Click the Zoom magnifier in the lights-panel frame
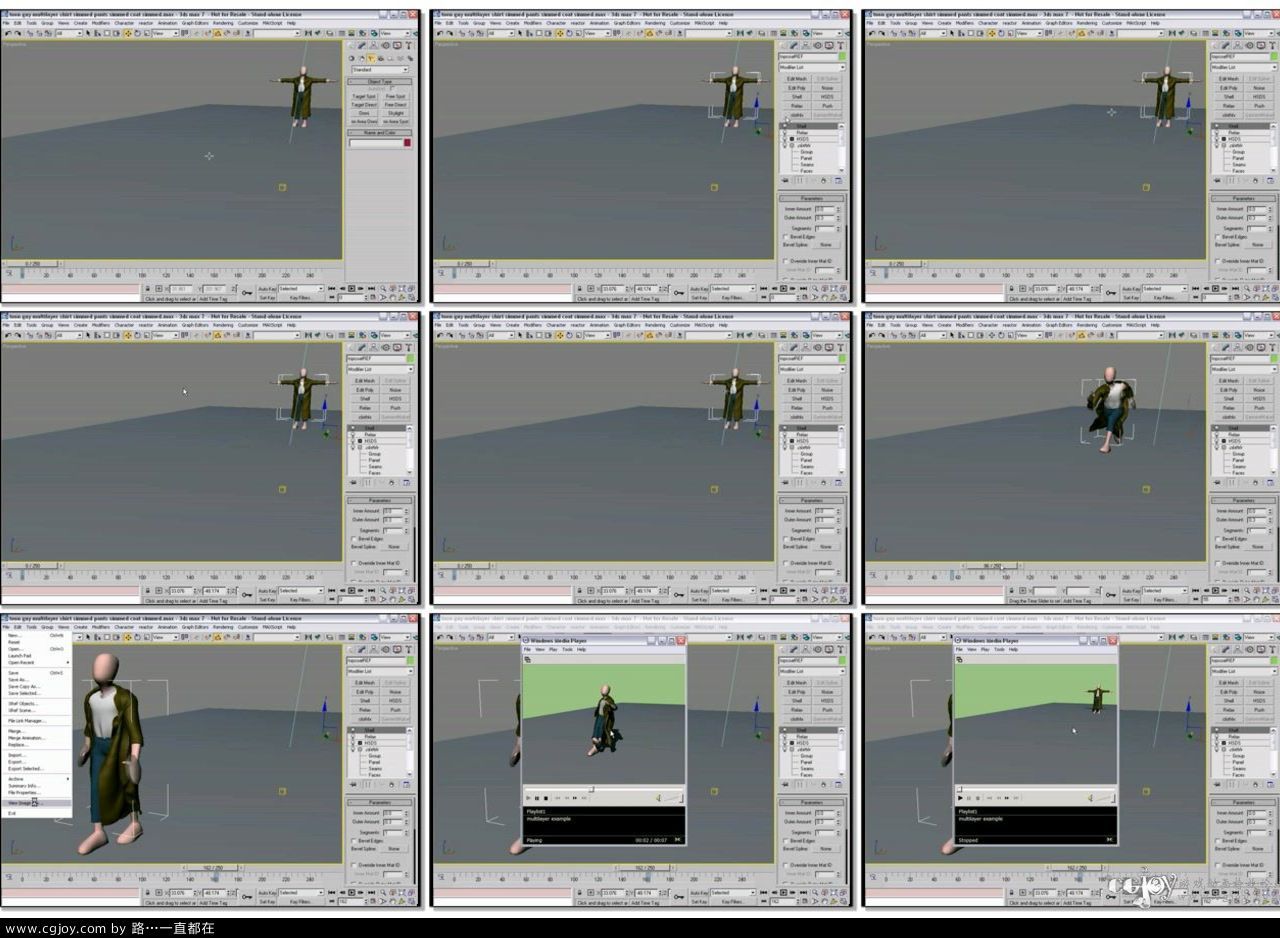 pos(383,289)
